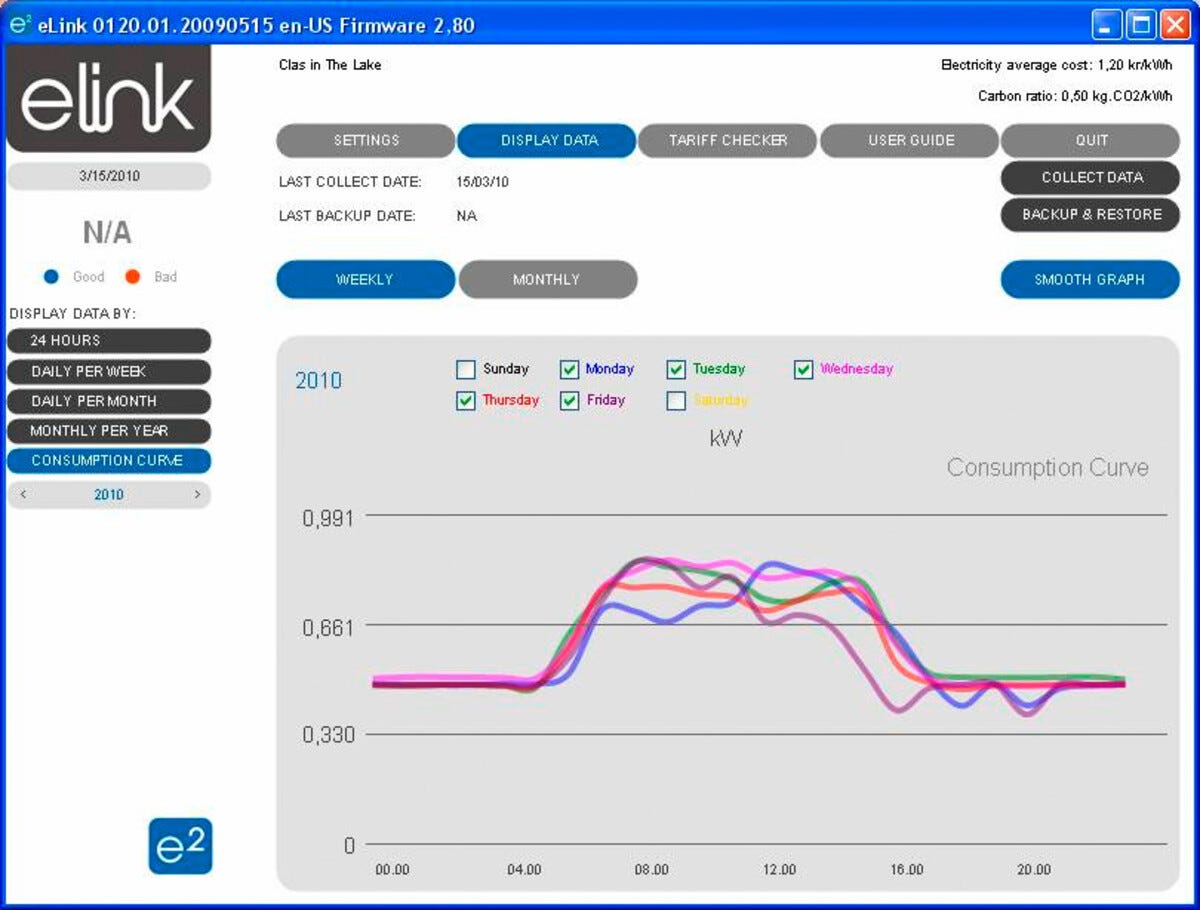Select Daily Per Week display mode
1200x910 pixels.
click(x=109, y=372)
